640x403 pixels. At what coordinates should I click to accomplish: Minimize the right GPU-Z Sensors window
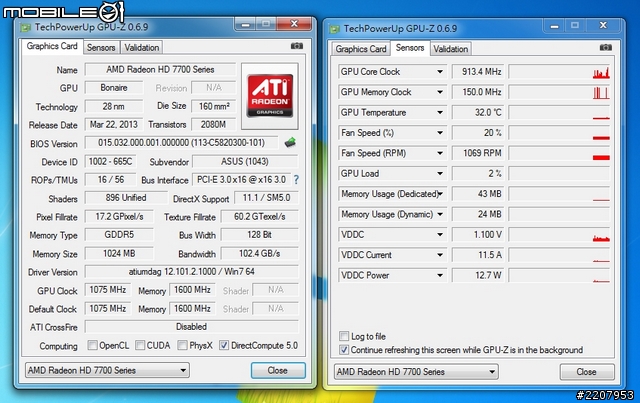(554, 26)
